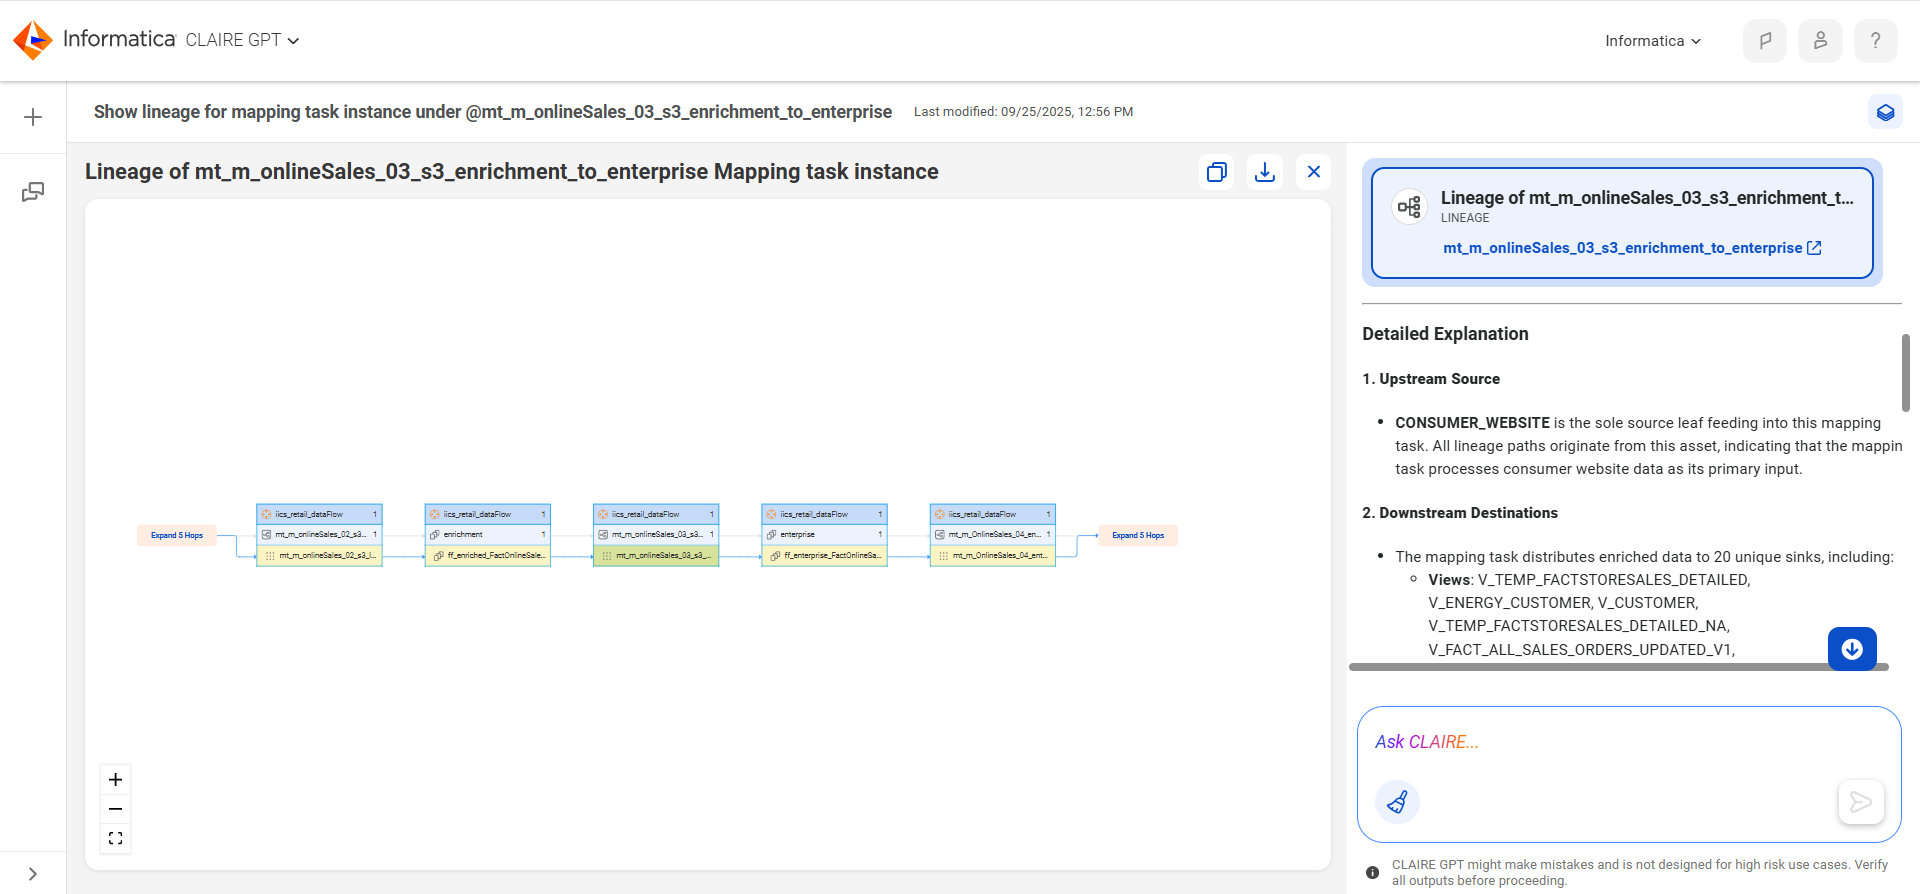Click the middle mt_m_onlineSales_03_s3 white row
1920x894 pixels.
pyautogui.click(x=656, y=535)
